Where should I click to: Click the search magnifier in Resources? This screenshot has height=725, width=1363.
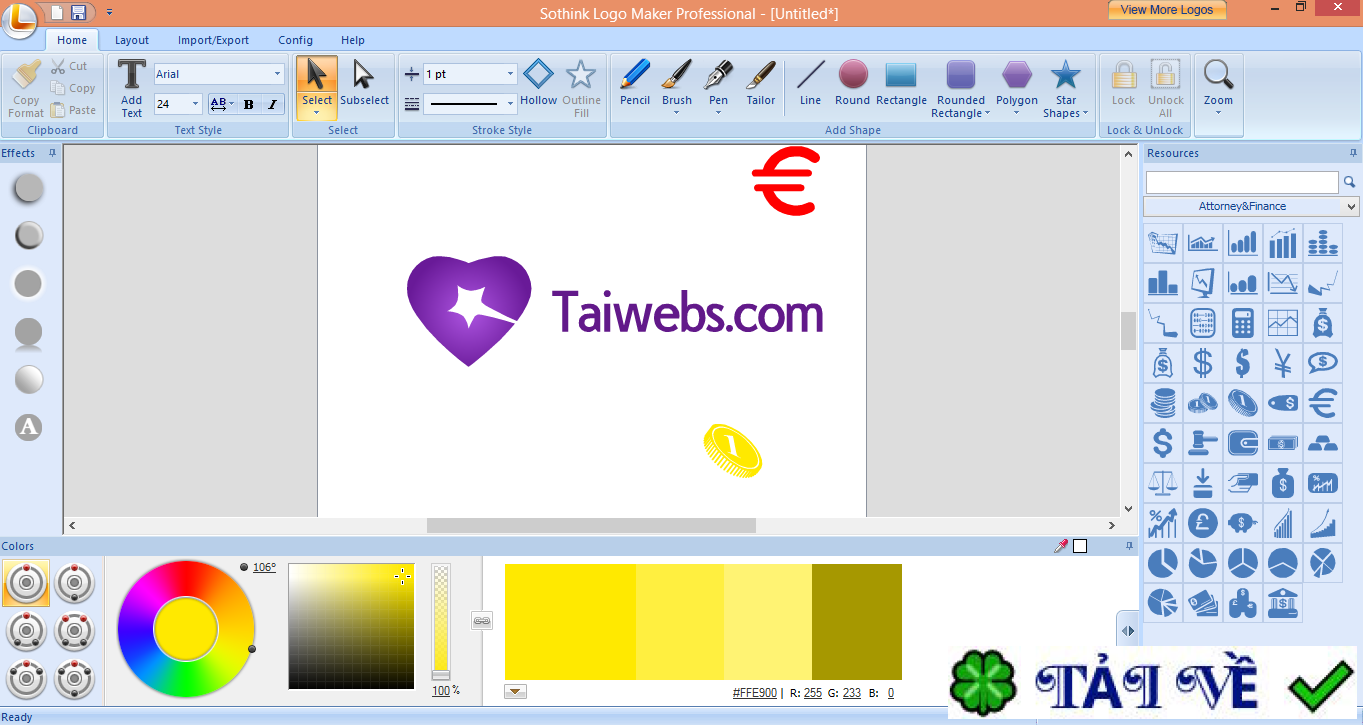coord(1349,182)
